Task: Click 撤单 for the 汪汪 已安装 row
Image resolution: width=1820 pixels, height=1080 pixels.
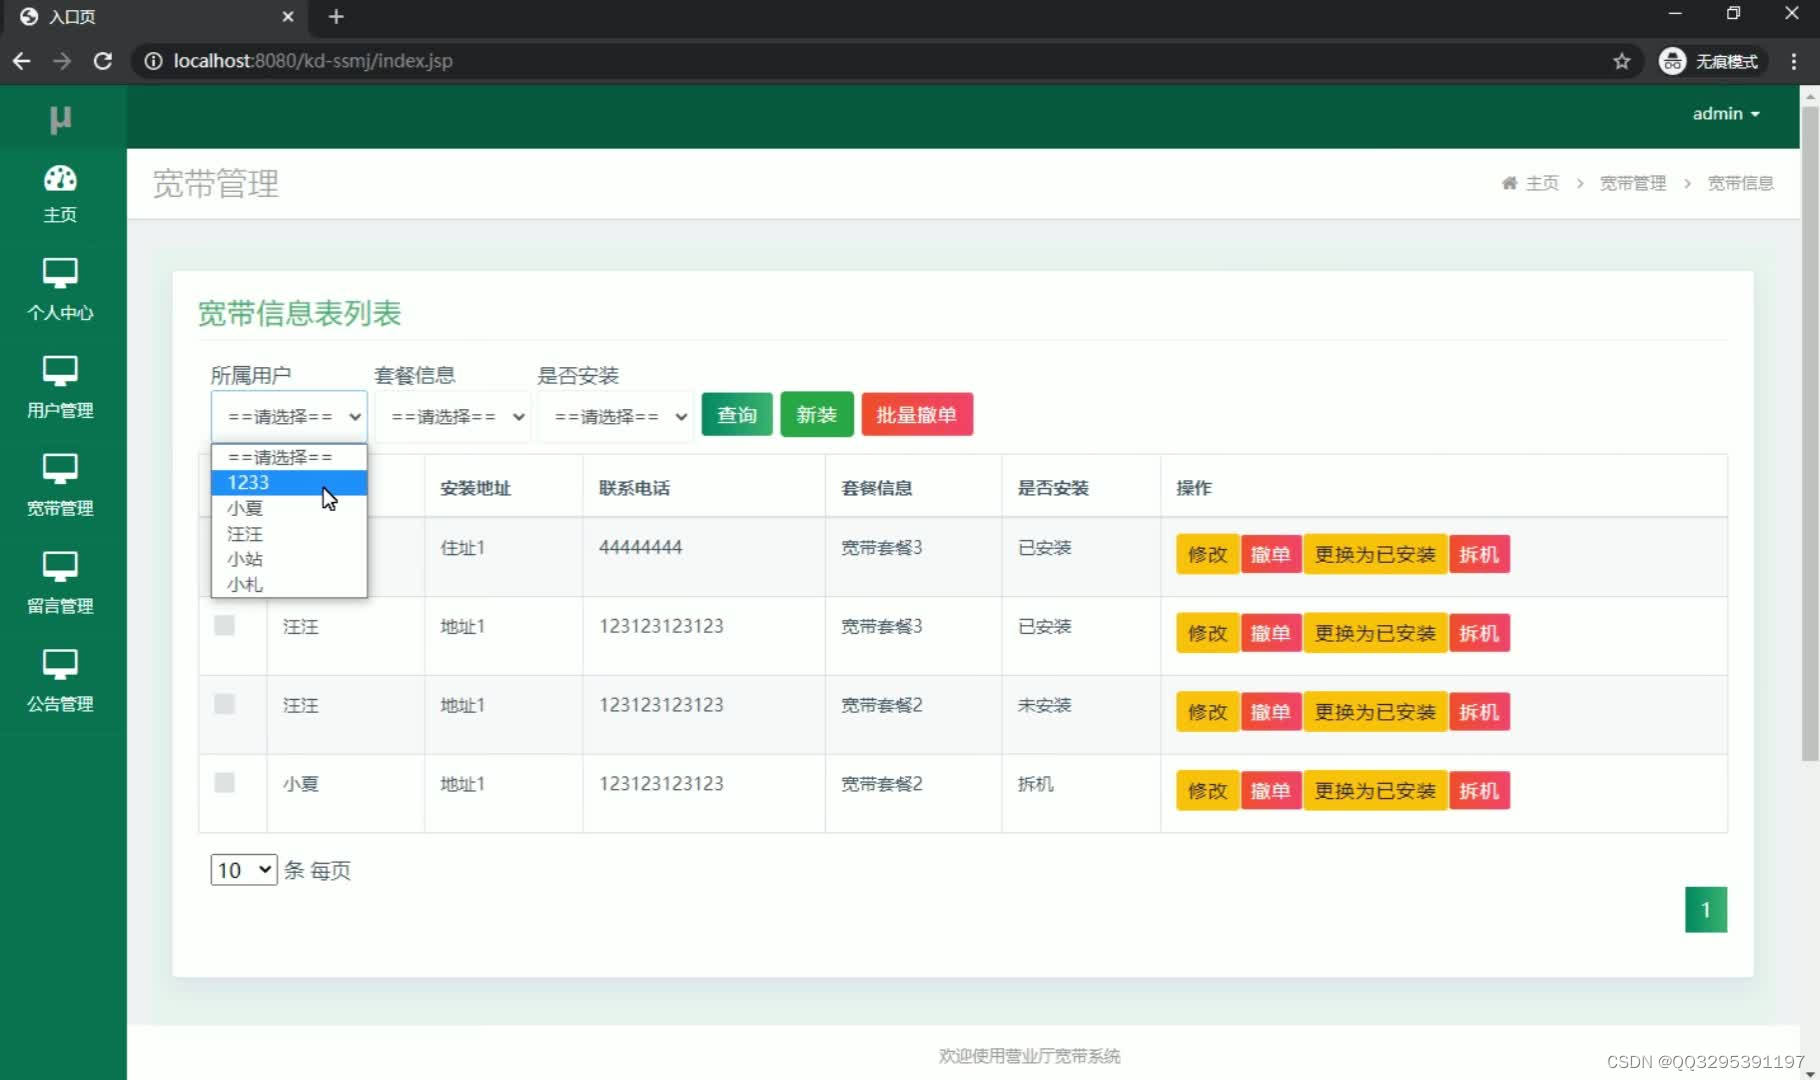Action: (x=1271, y=633)
